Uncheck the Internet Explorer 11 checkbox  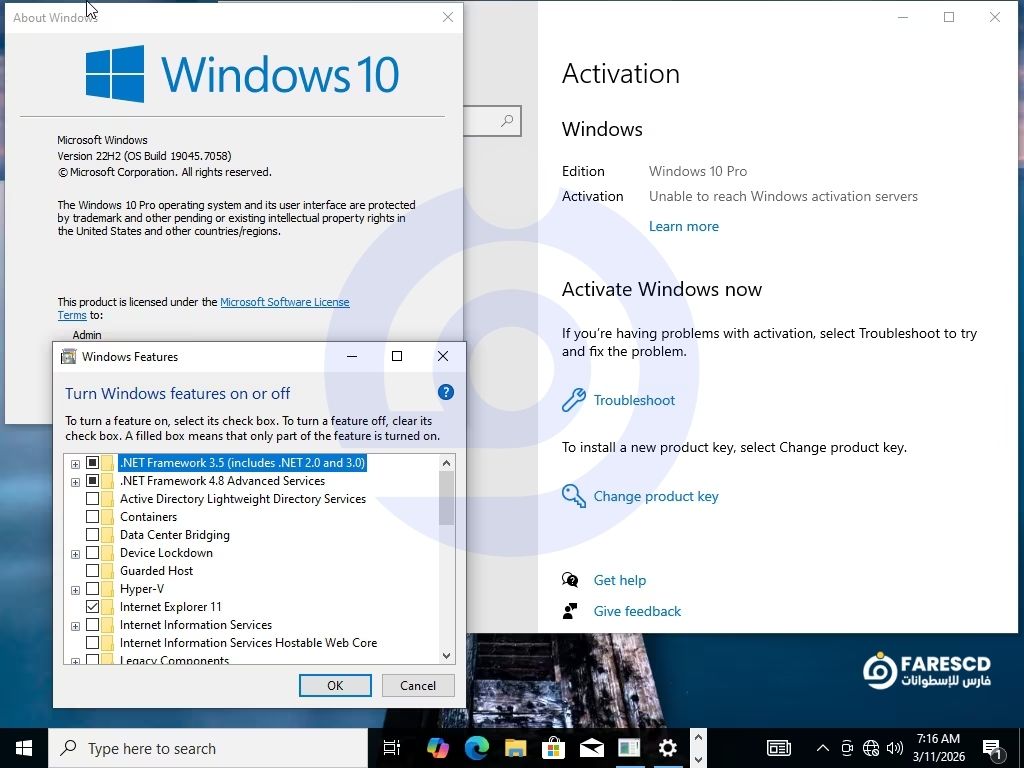93,607
